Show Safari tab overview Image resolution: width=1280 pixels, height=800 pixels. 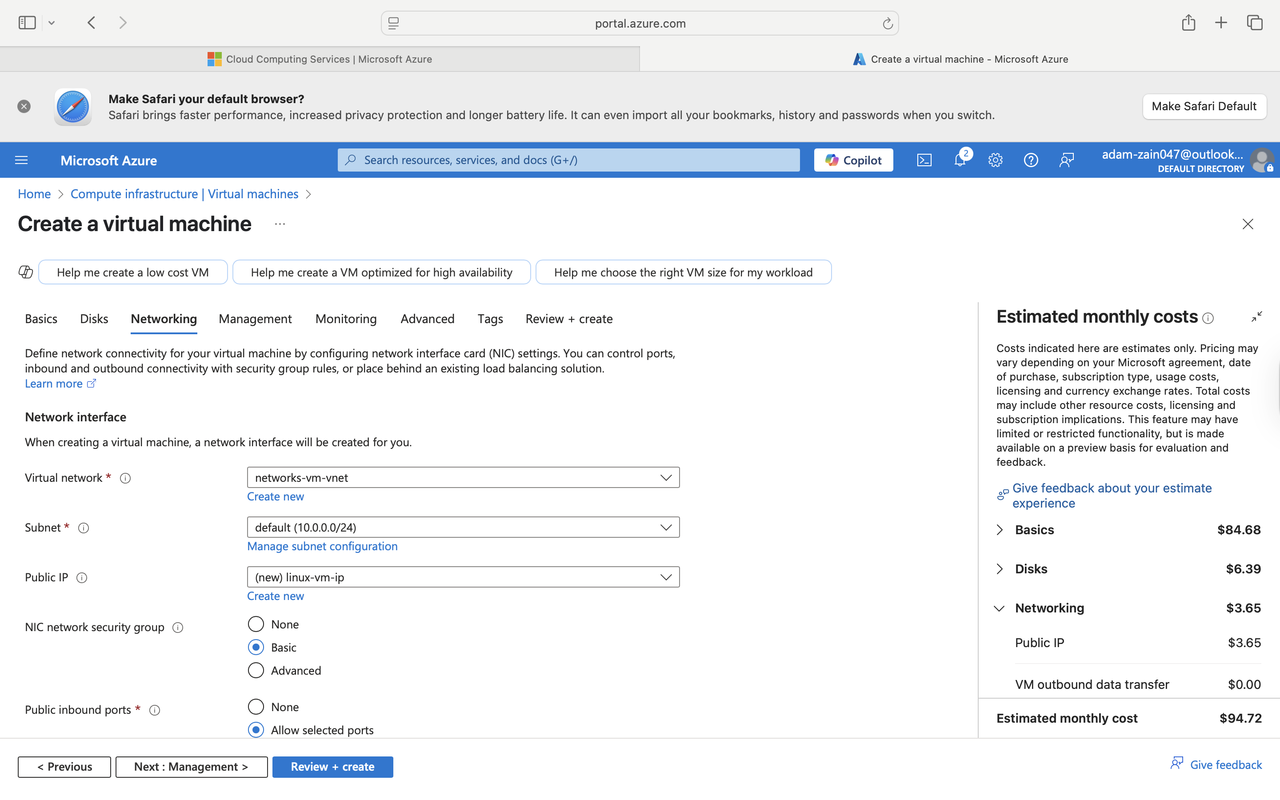pos(1255,23)
